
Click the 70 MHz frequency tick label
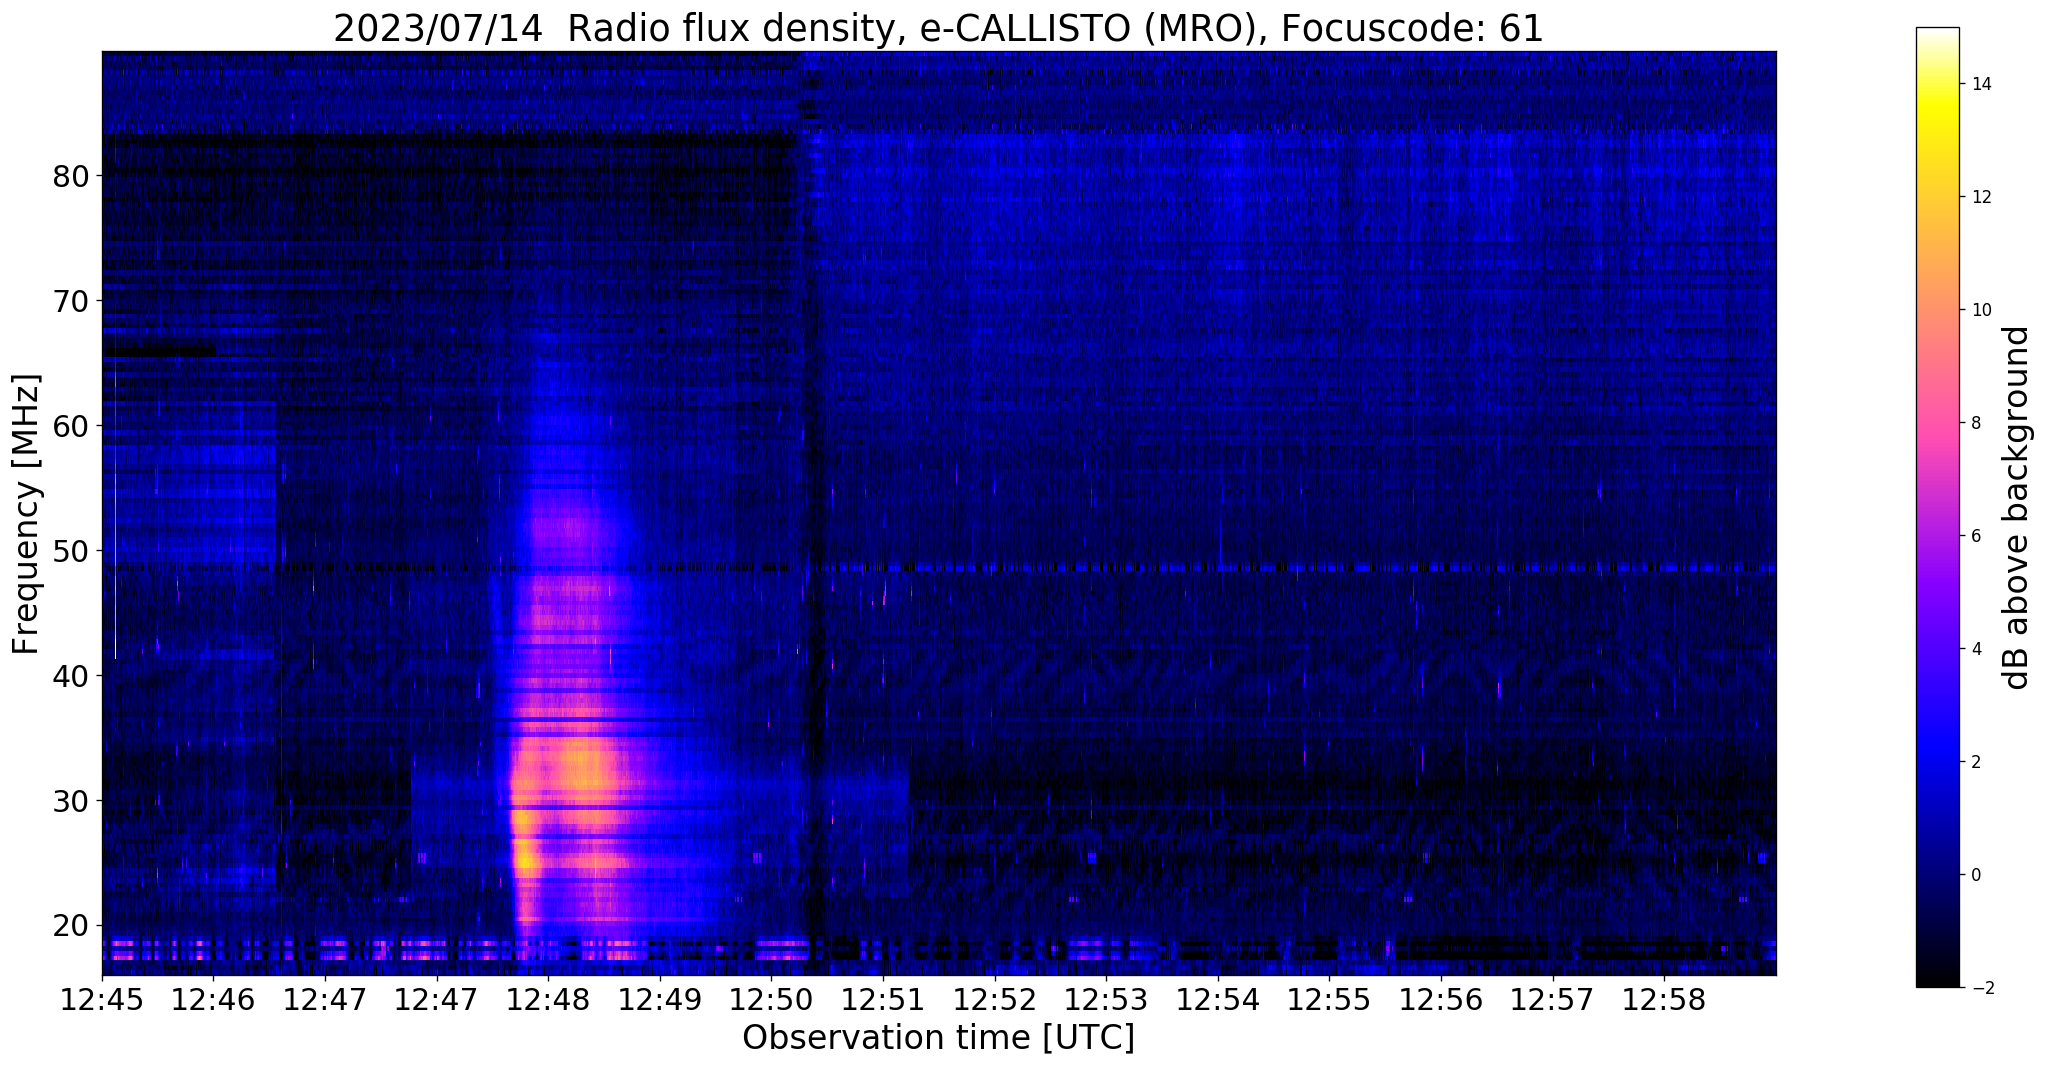point(71,301)
